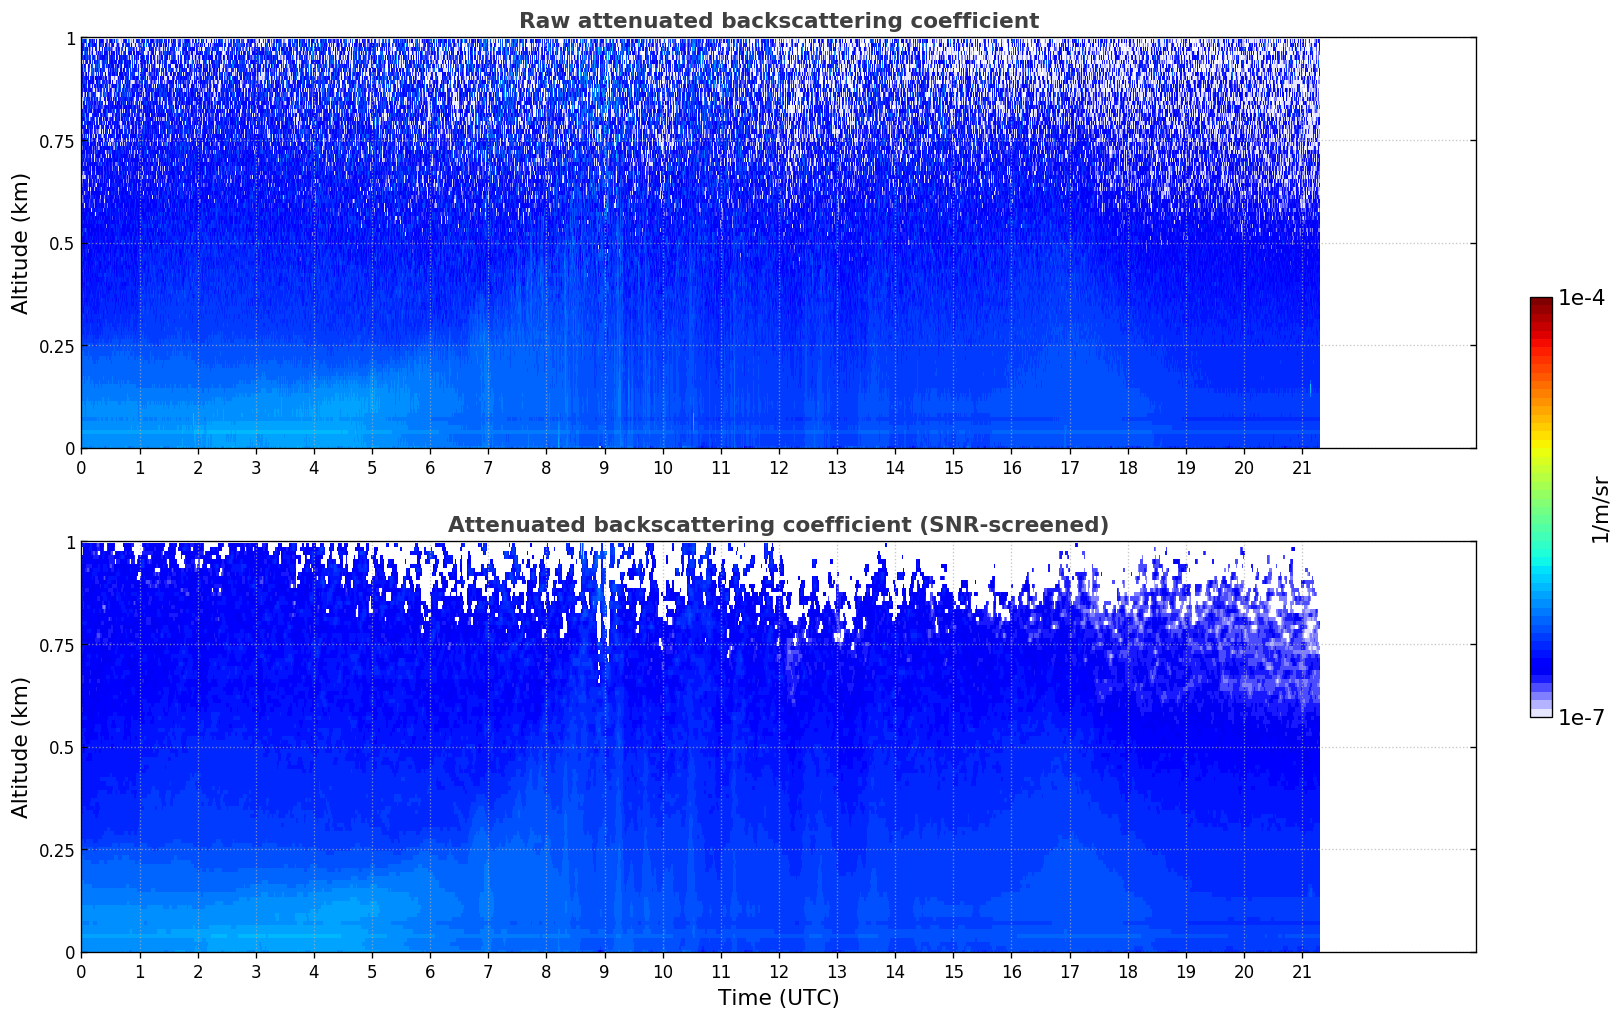Viewport: 1621px width, 1020px height.
Task: Click the top plot's "Altitude (km)" label
Action: coord(21,243)
